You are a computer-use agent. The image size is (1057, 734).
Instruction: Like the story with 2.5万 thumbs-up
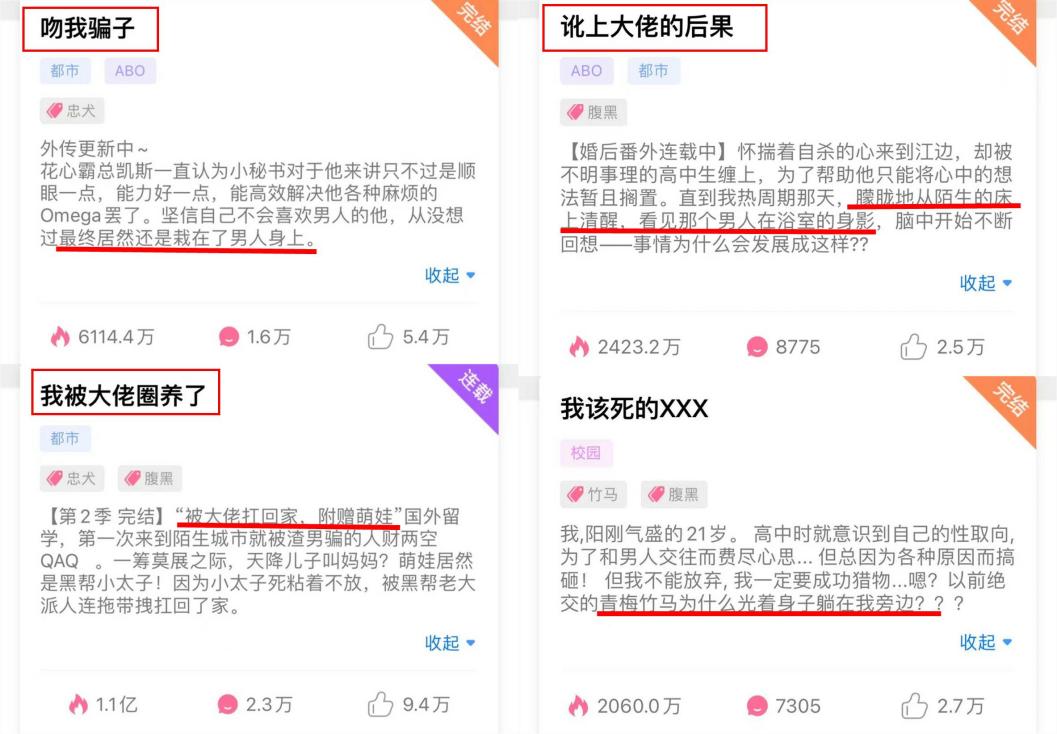click(913, 347)
